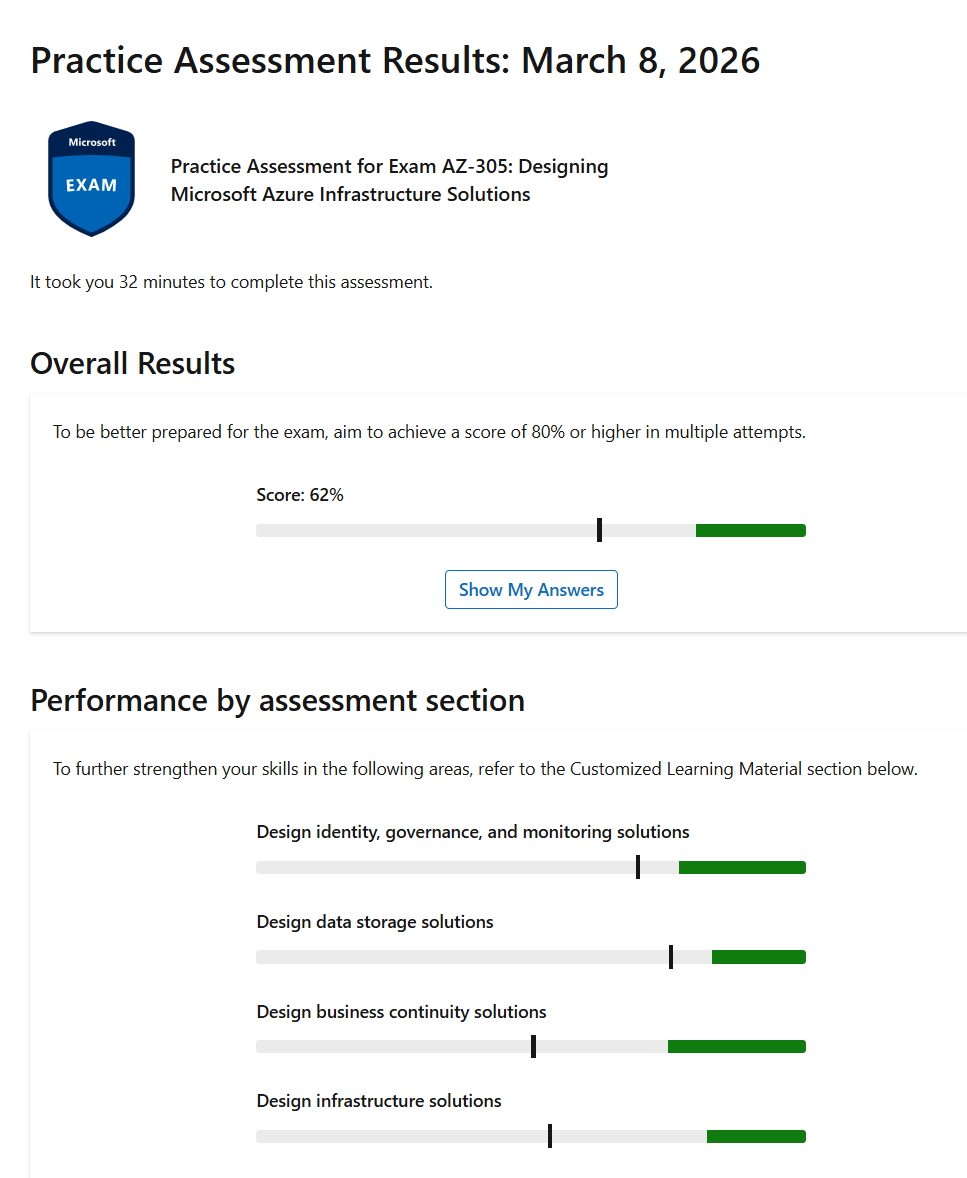Click the Practice Assessment for Exam AZ-305 title

click(x=389, y=180)
